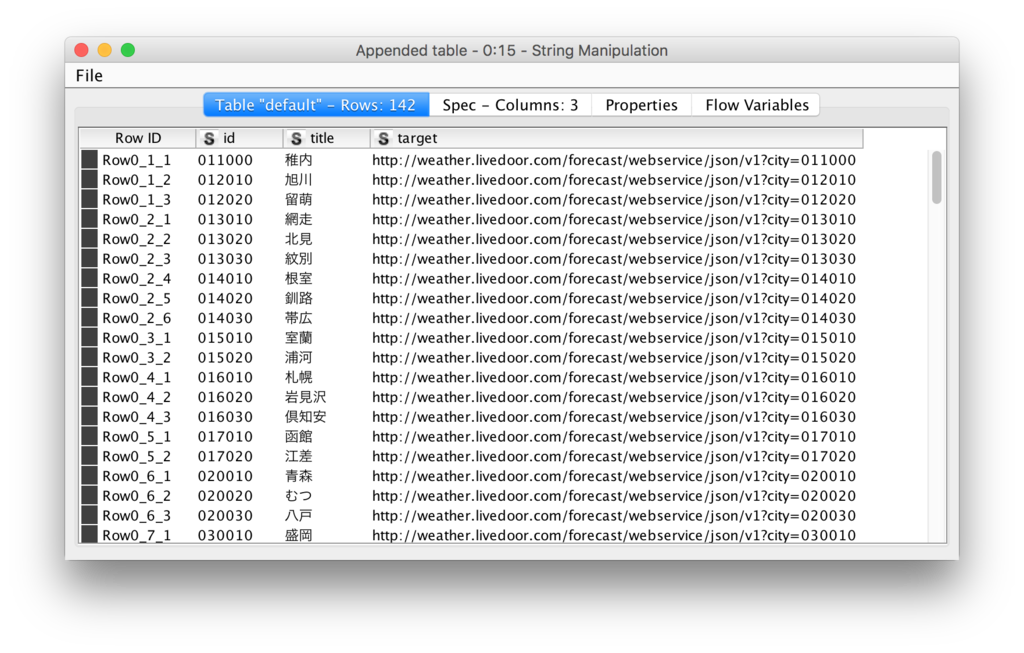
Task: Click the color marker of Row0_4_2
Action: pos(89,397)
